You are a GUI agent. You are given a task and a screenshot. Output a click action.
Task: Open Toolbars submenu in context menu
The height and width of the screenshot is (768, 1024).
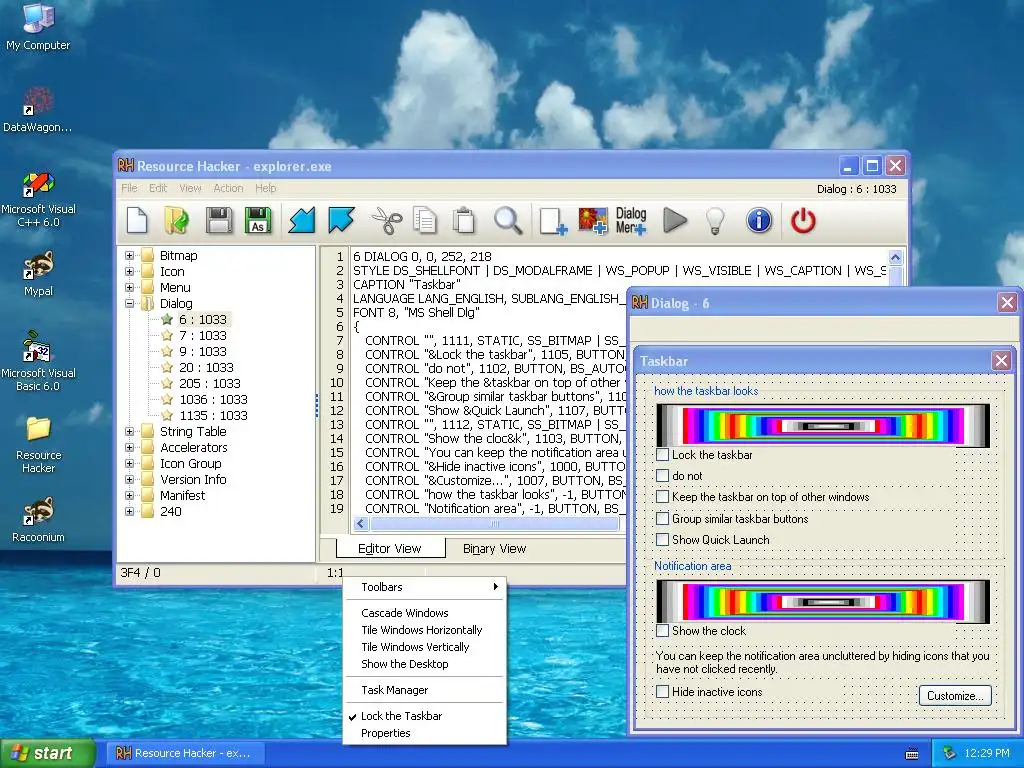424,586
